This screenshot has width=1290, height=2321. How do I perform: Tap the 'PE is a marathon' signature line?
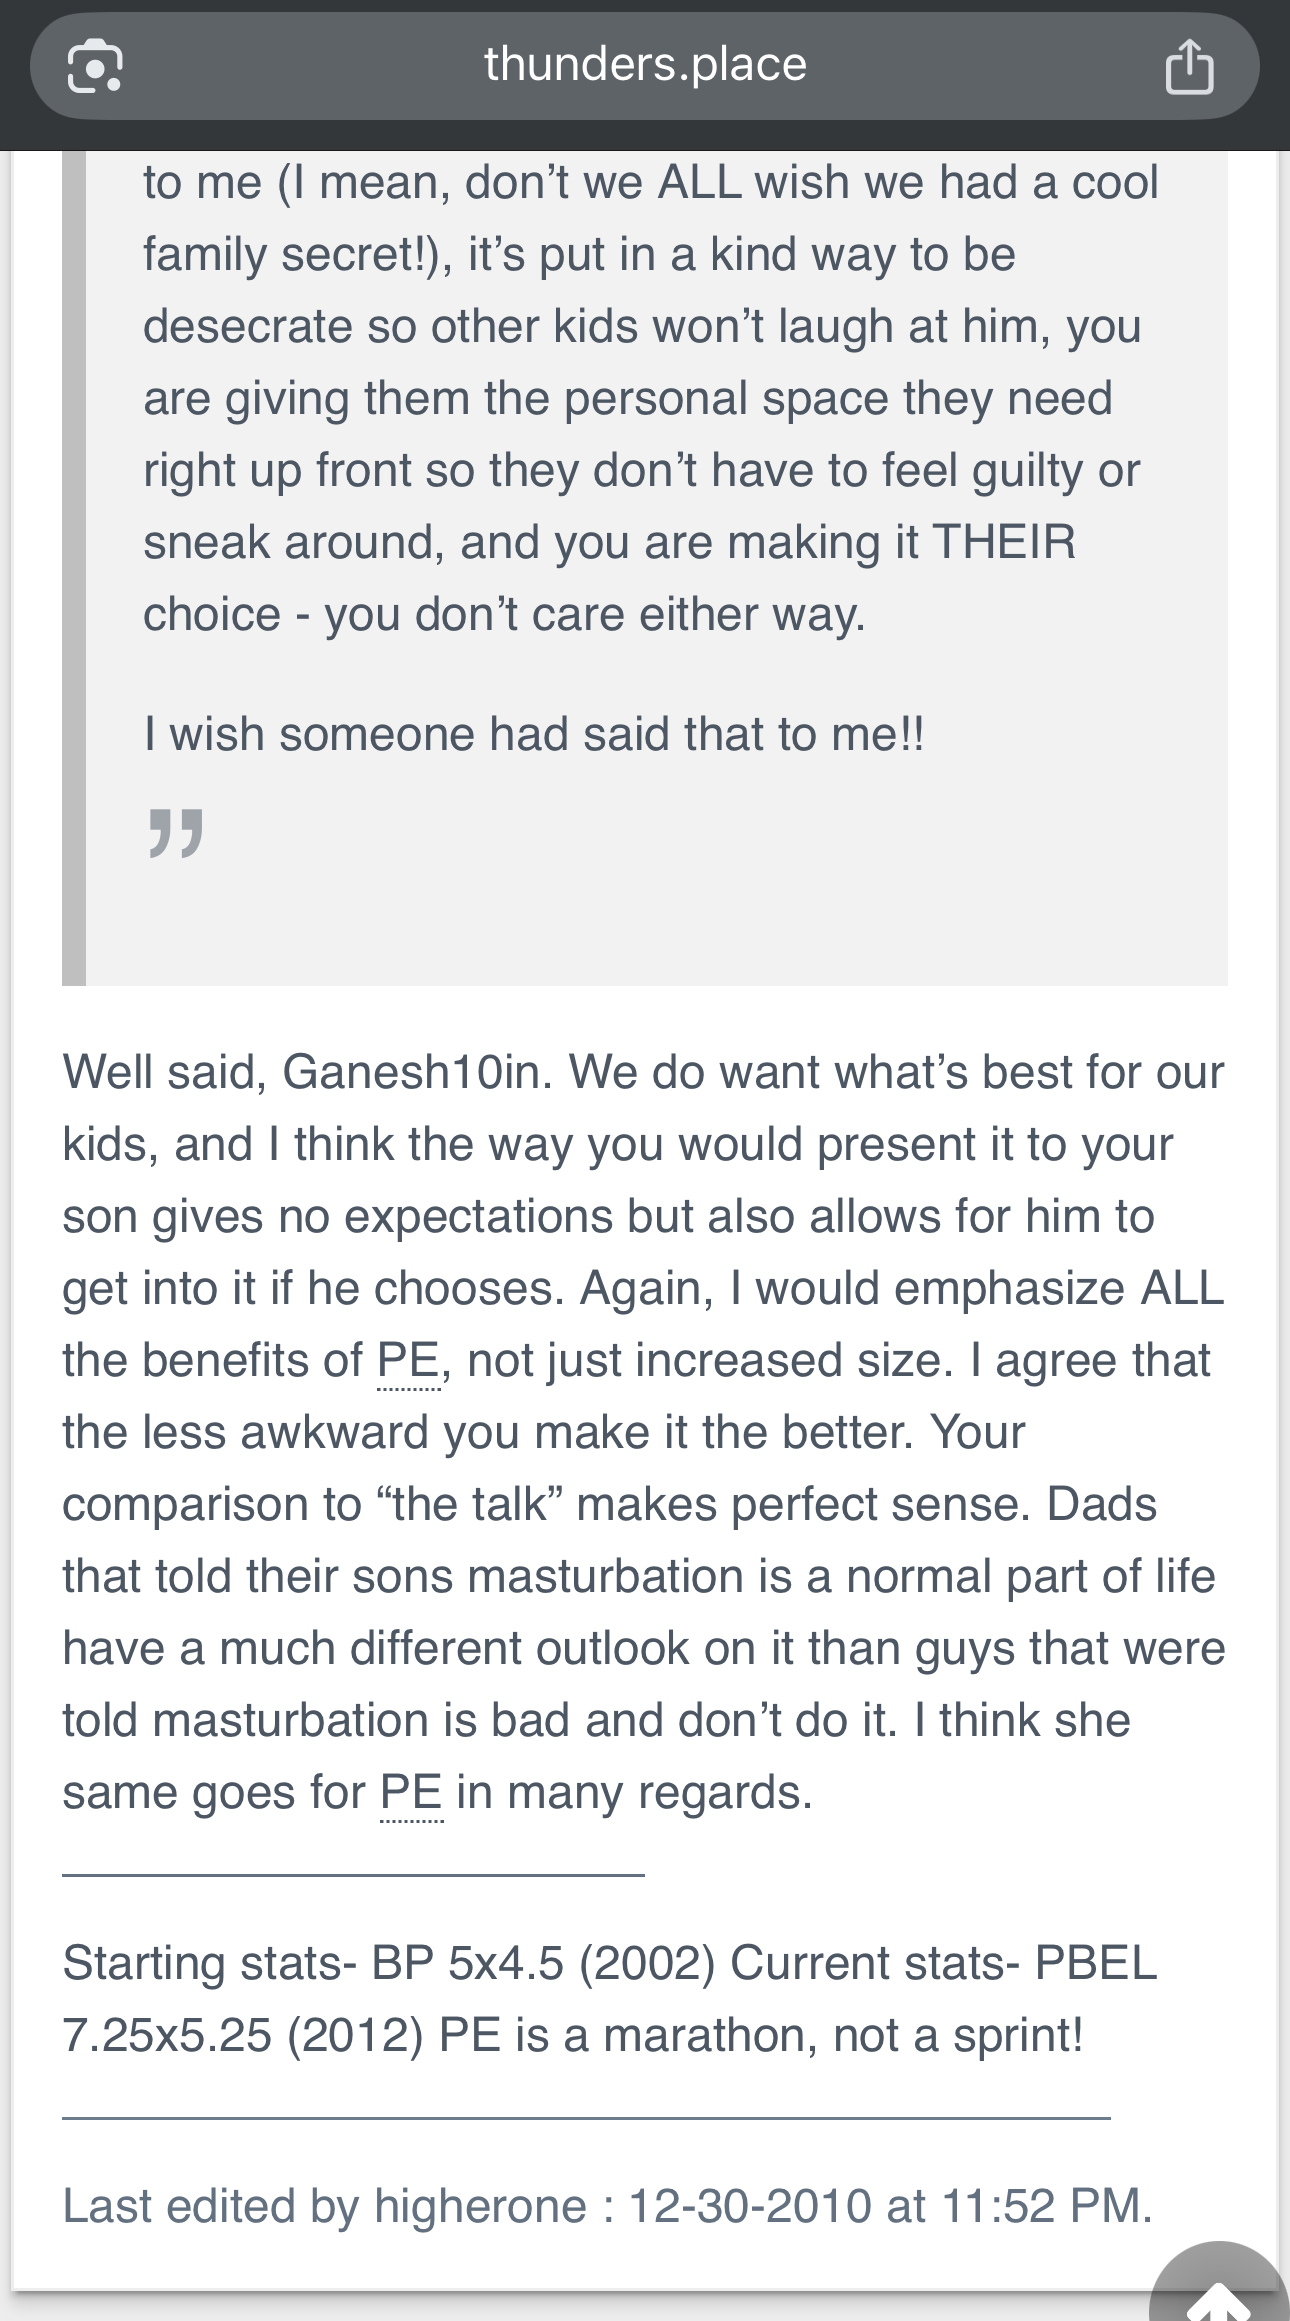[x=760, y=2035]
